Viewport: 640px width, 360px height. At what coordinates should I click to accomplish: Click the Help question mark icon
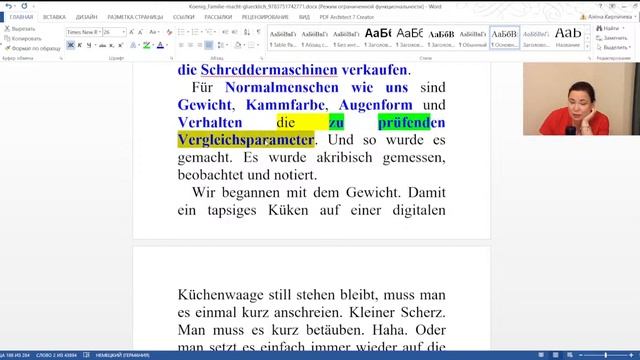pos(600,7)
